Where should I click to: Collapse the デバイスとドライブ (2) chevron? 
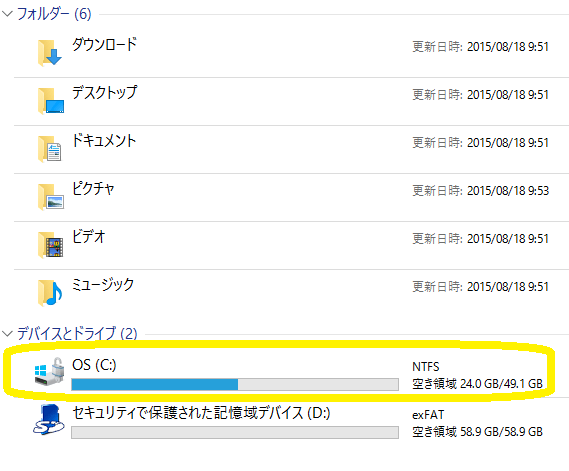(8, 333)
